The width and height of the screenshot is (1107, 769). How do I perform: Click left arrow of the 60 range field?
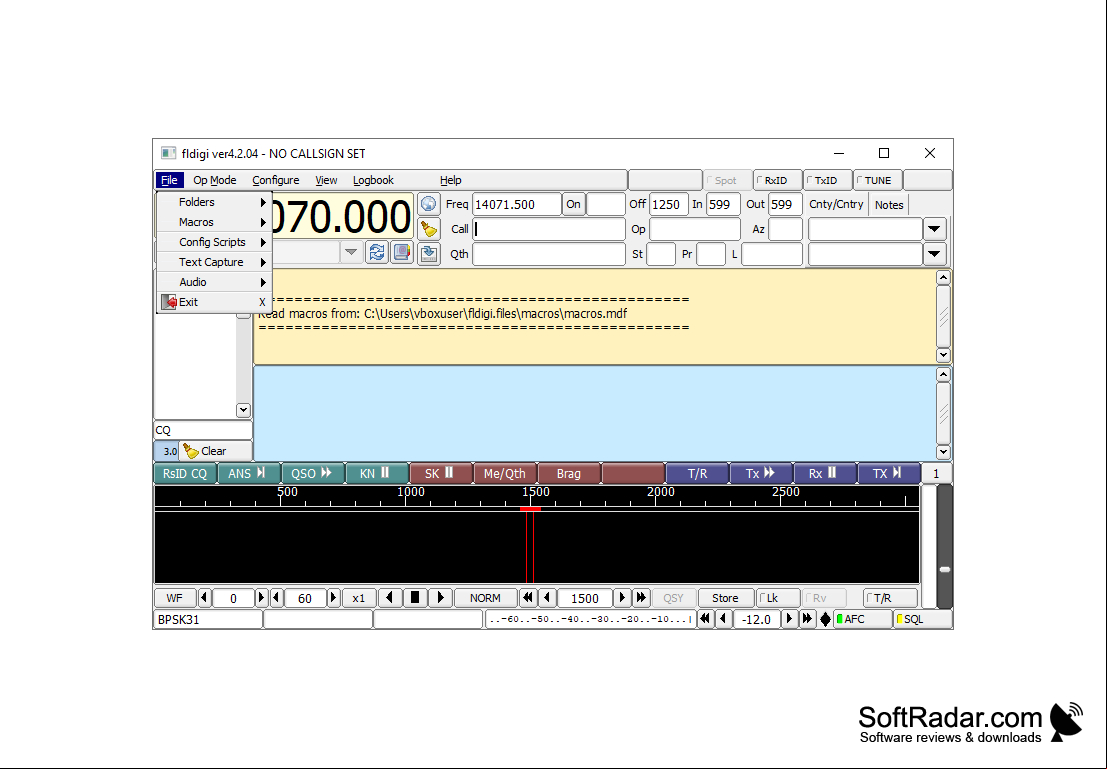(277, 597)
